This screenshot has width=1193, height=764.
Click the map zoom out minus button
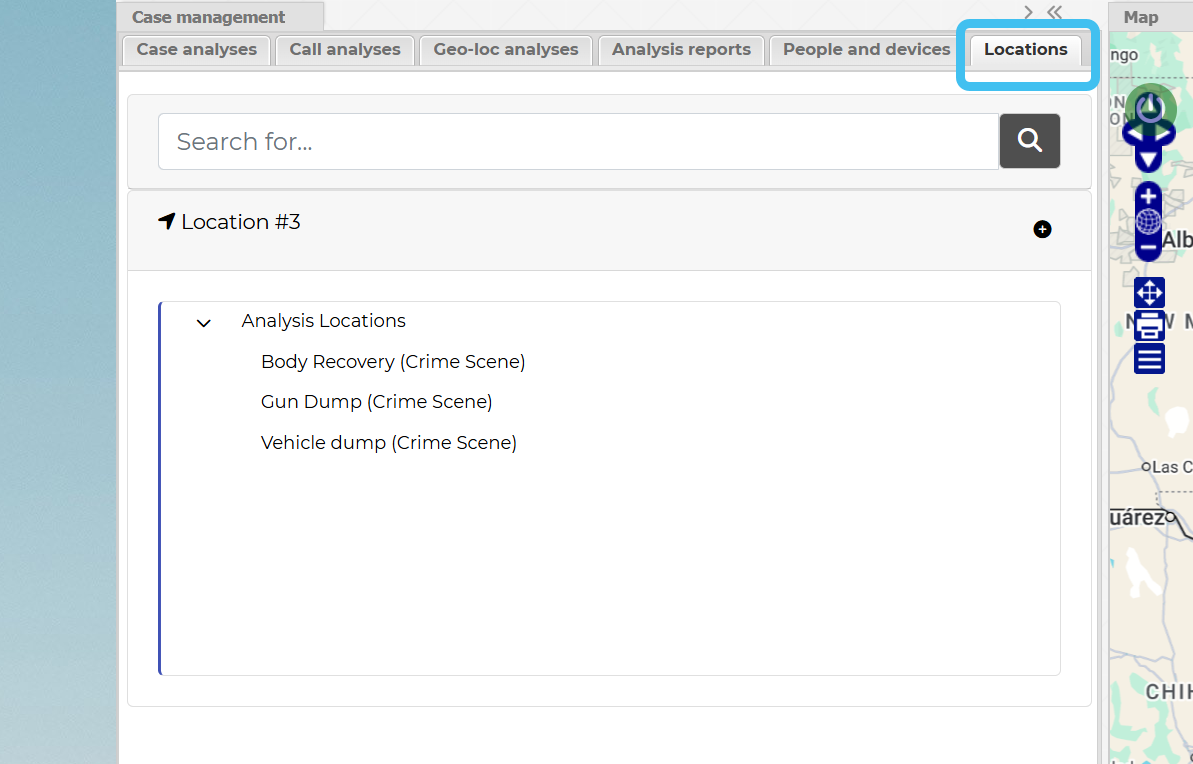1148,247
